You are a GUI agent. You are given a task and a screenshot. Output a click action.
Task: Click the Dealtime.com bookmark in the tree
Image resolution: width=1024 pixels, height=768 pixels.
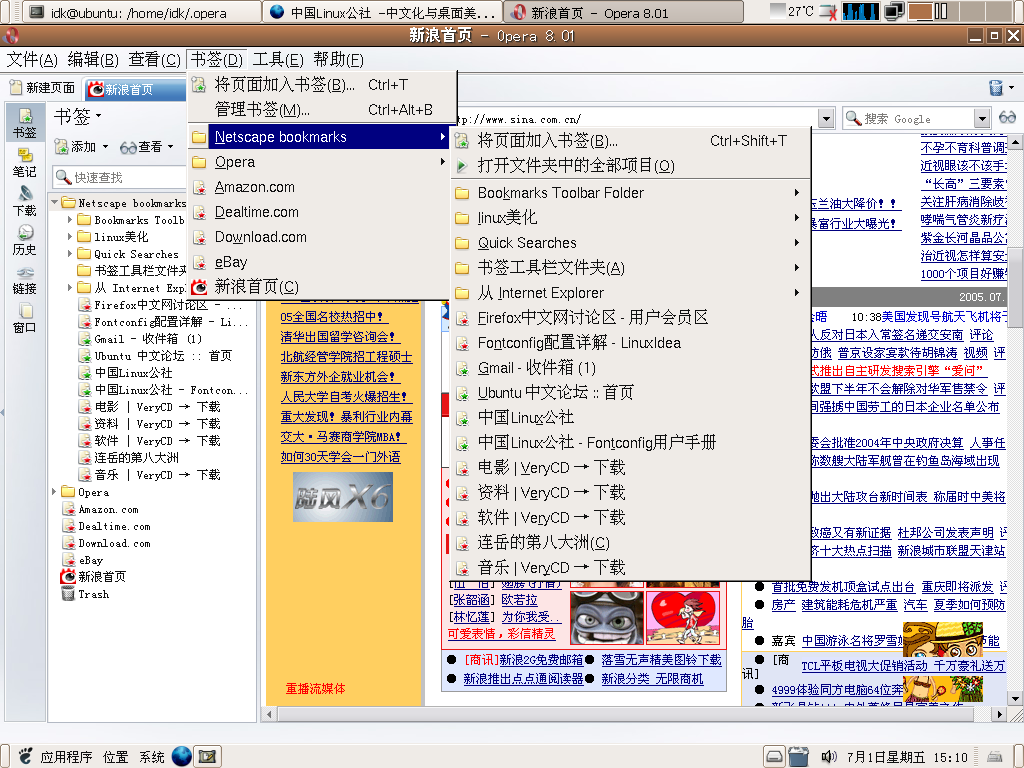[114, 526]
